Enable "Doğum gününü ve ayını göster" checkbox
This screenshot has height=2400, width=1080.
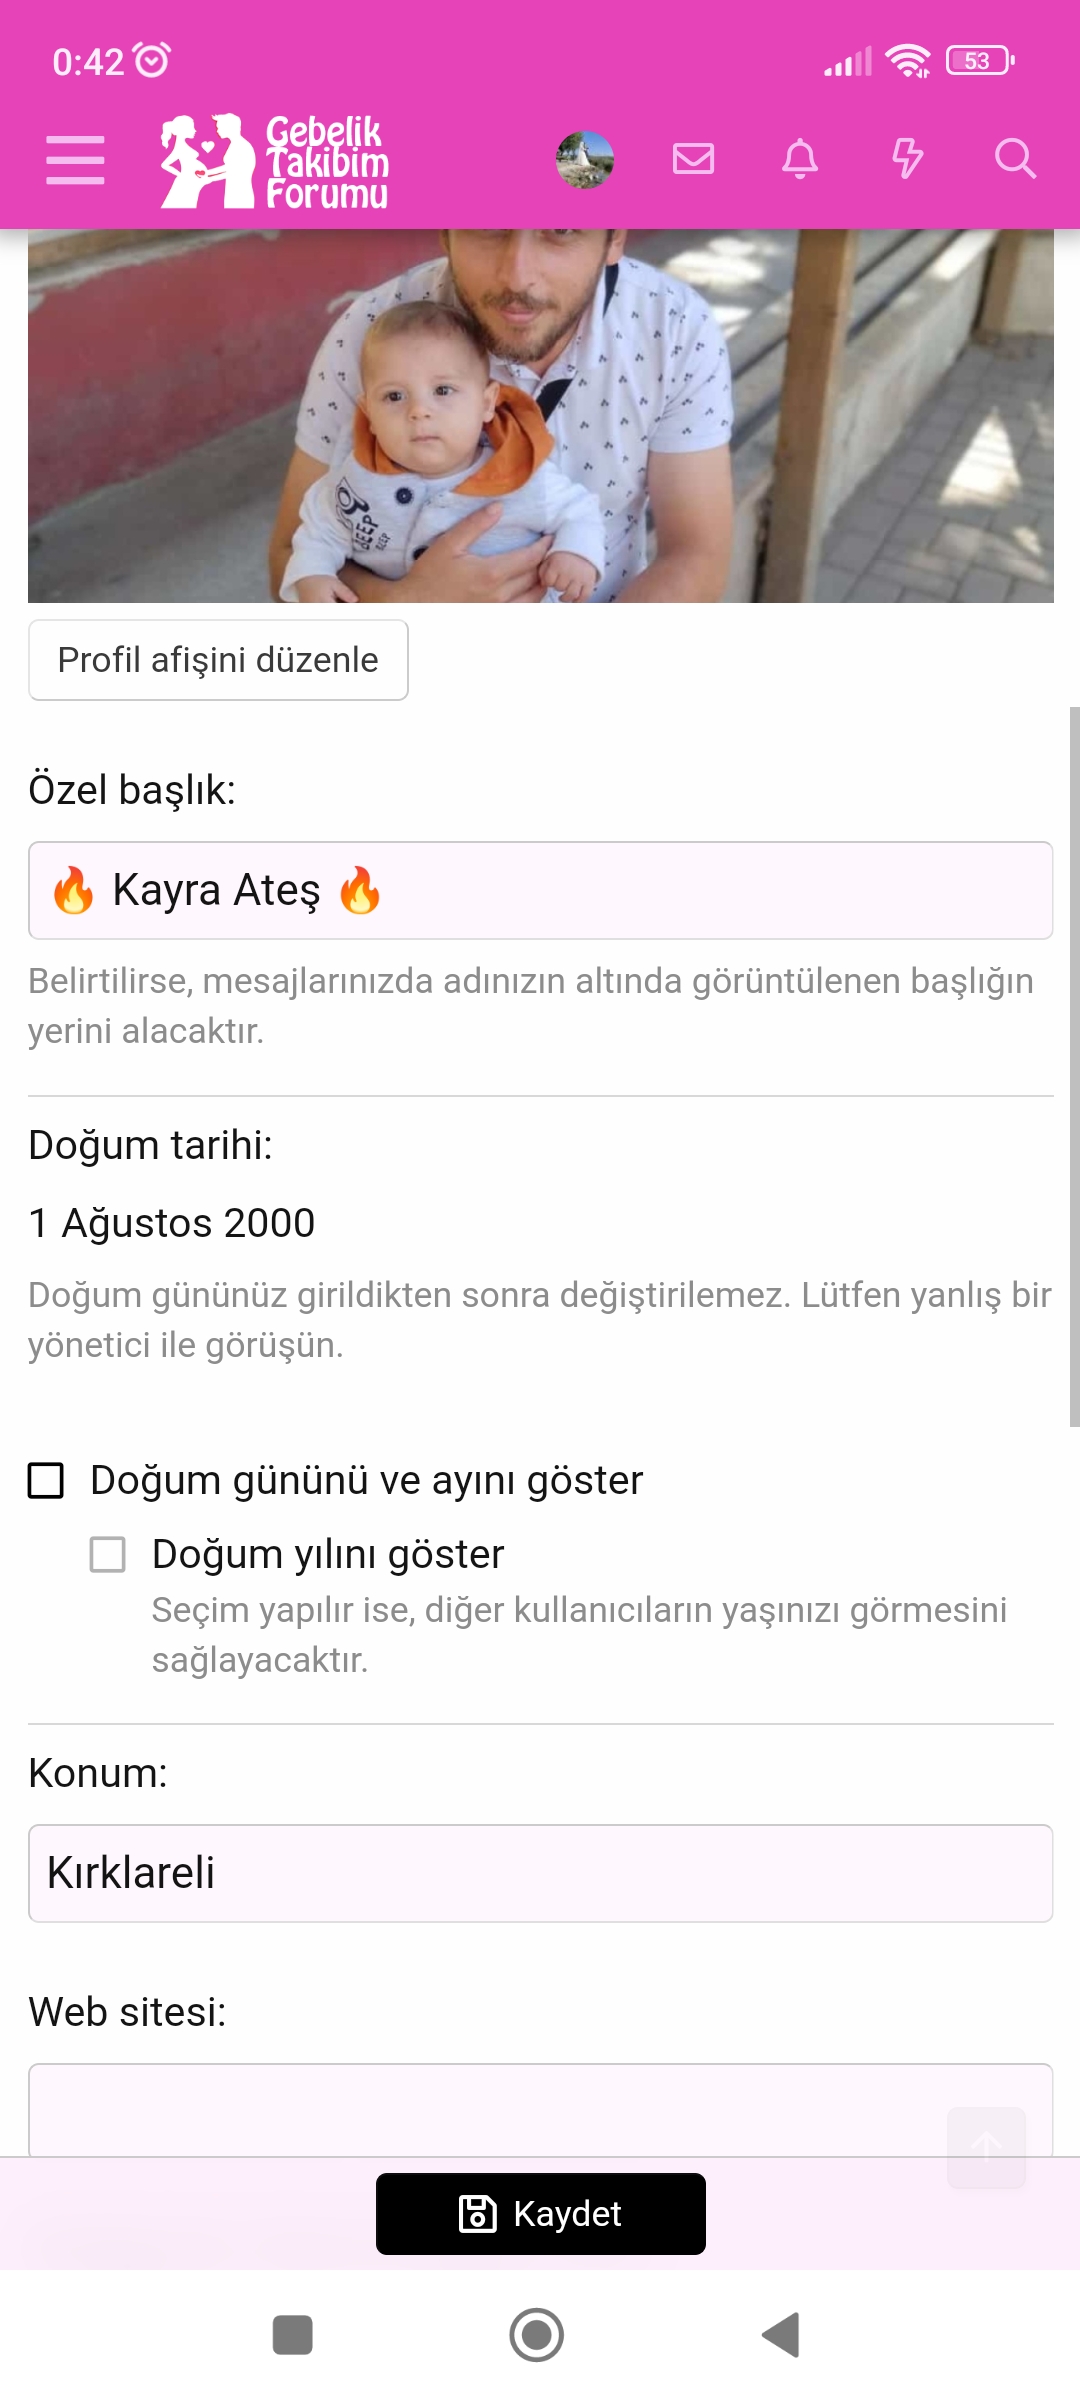click(46, 1481)
